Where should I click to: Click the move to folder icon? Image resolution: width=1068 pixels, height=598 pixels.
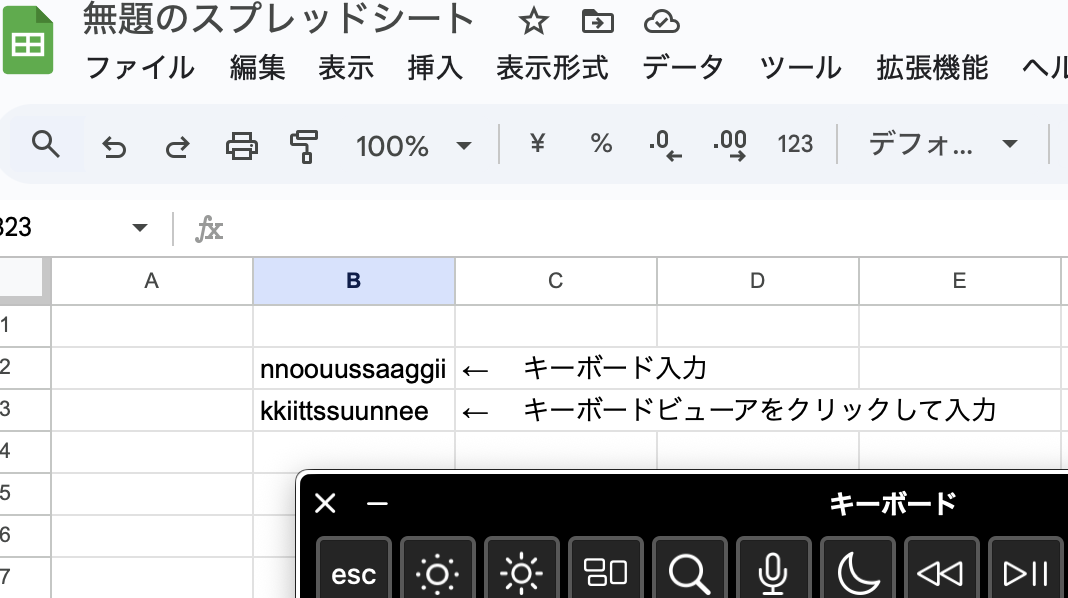point(597,21)
